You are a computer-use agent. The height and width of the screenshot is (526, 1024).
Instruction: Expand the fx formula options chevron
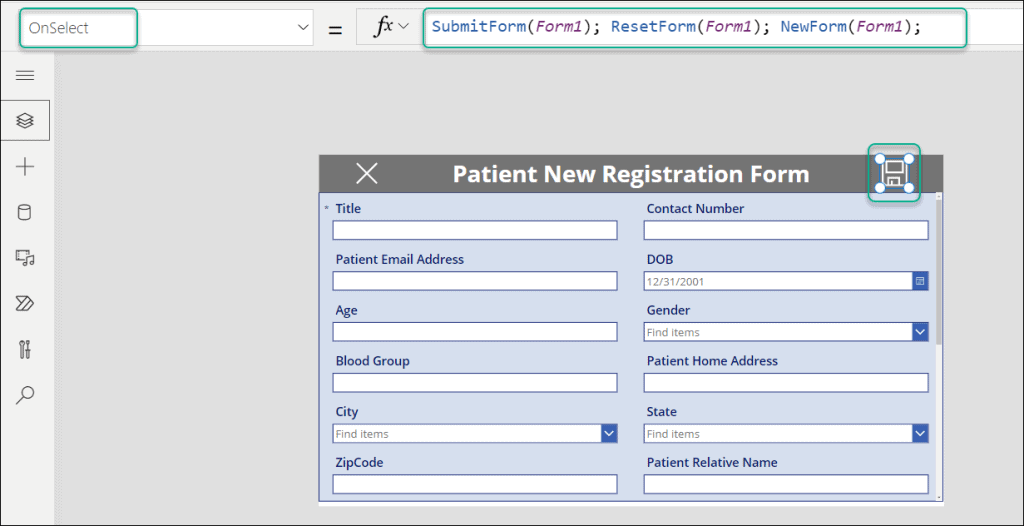coord(403,26)
